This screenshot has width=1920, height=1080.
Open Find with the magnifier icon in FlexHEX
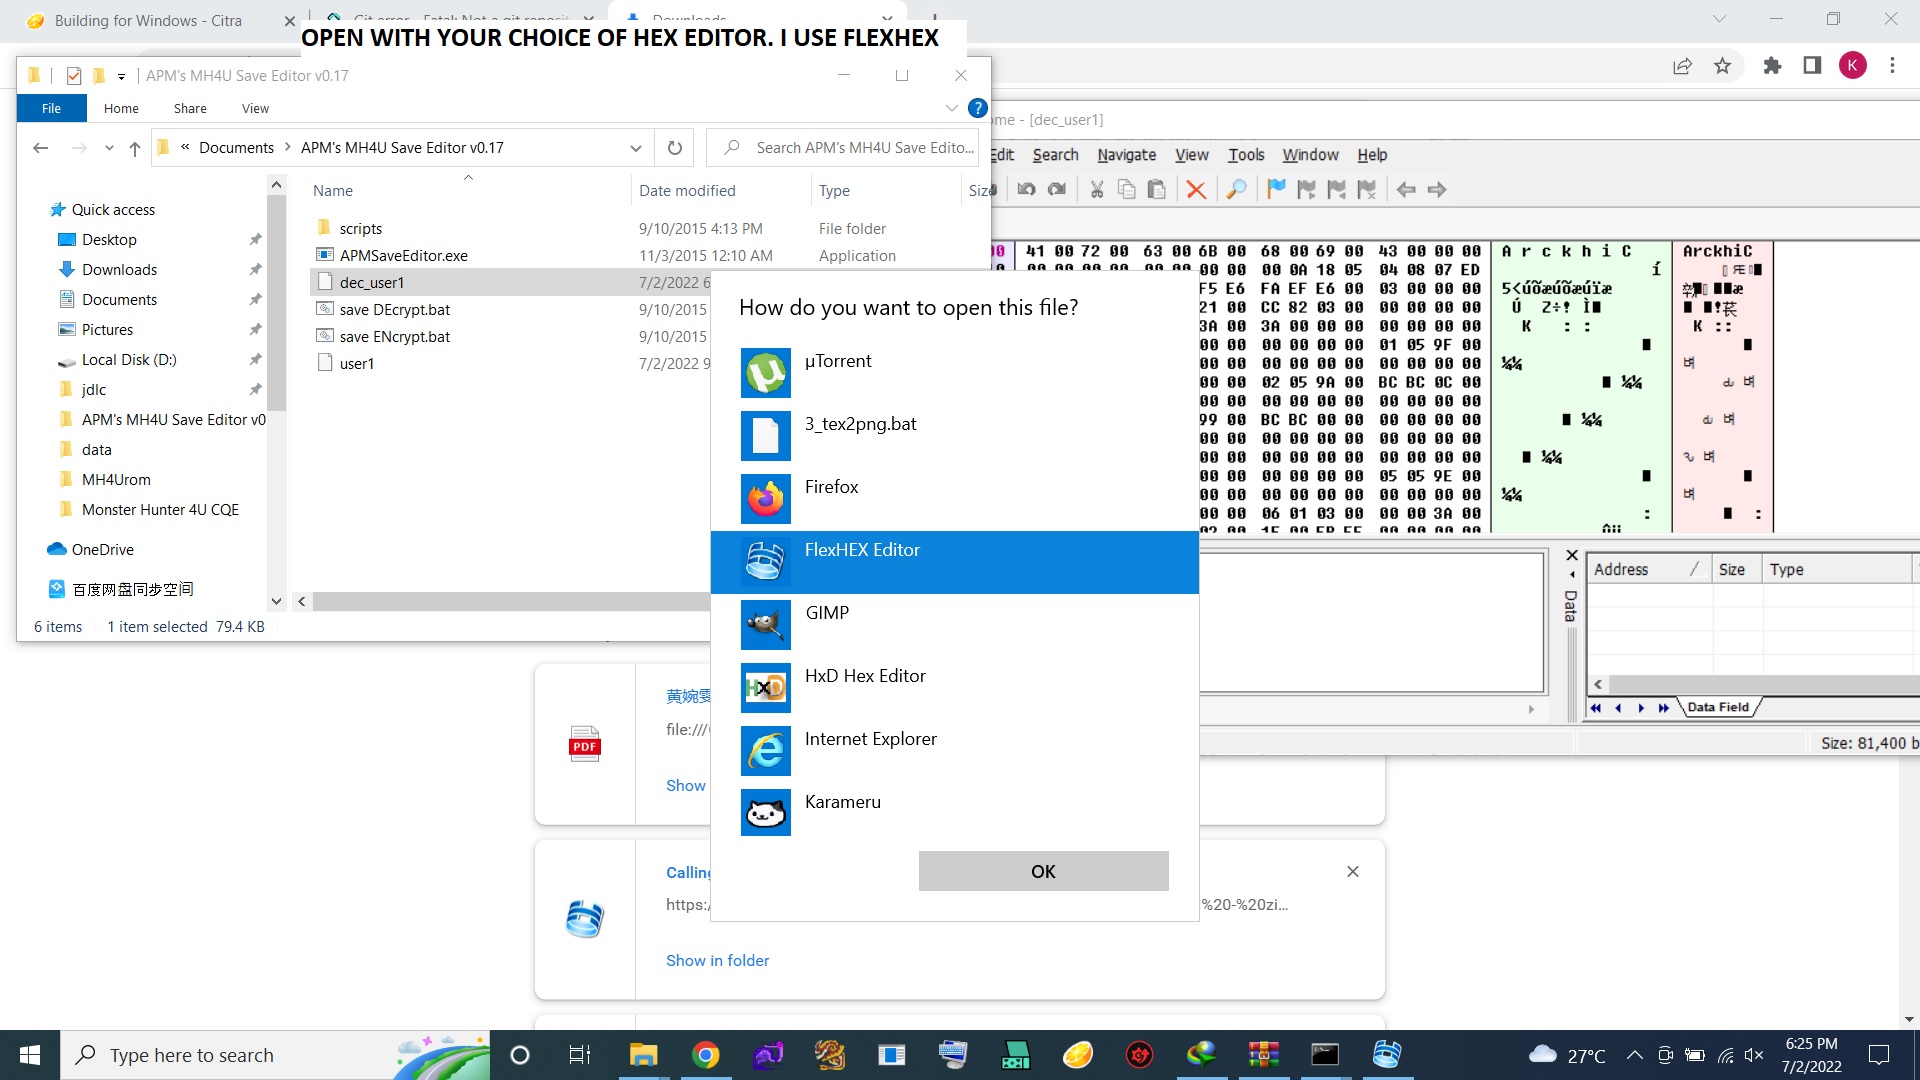pyautogui.click(x=1236, y=189)
